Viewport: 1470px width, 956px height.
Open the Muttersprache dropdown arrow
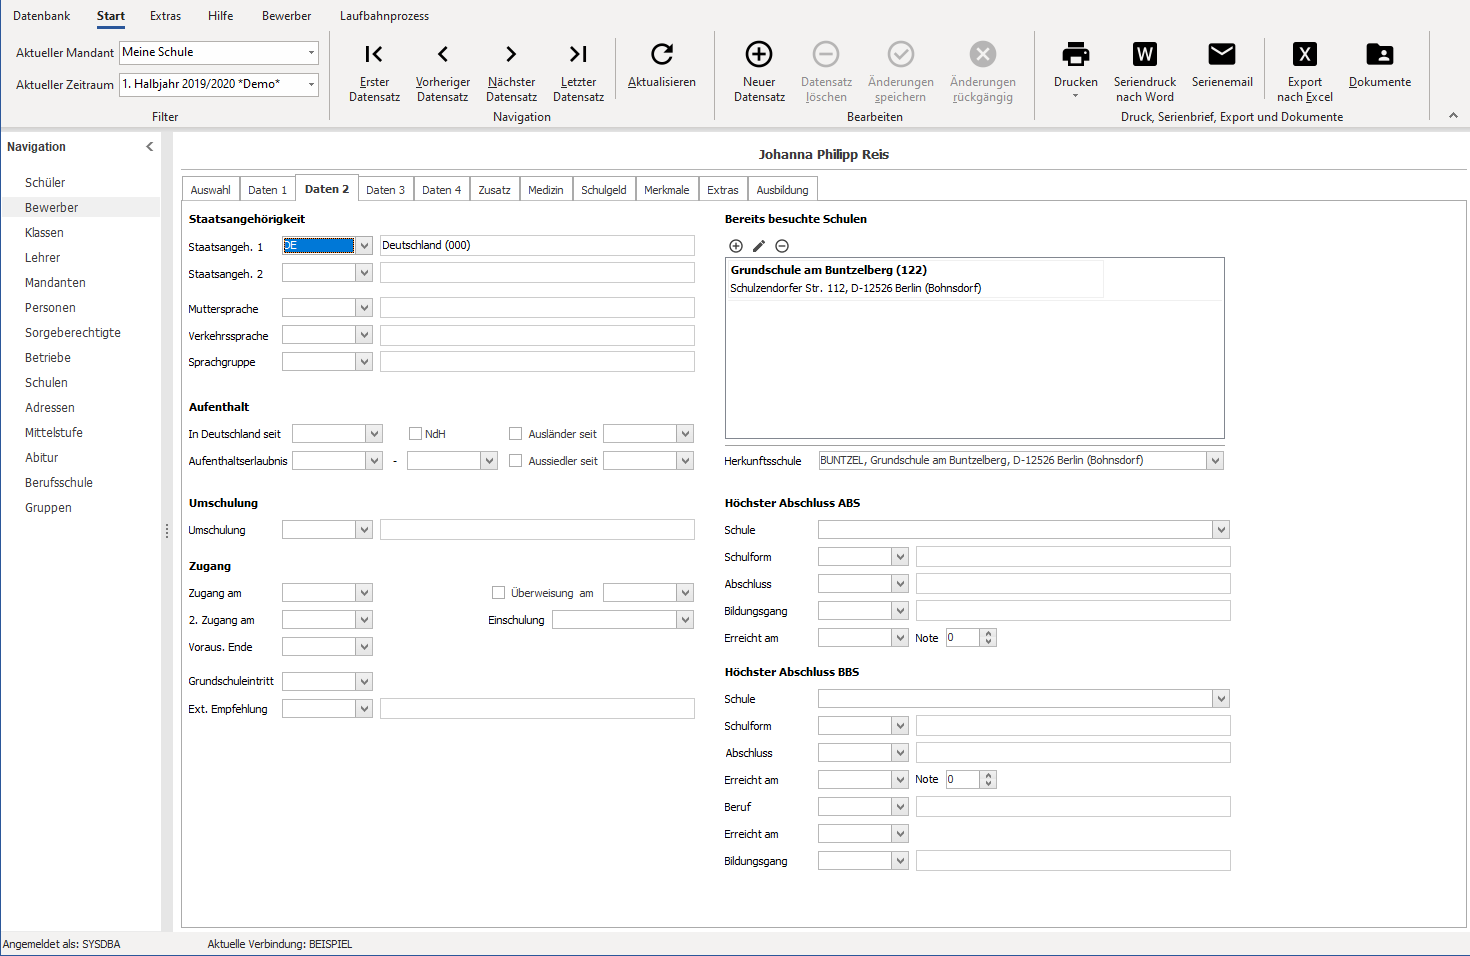(364, 308)
